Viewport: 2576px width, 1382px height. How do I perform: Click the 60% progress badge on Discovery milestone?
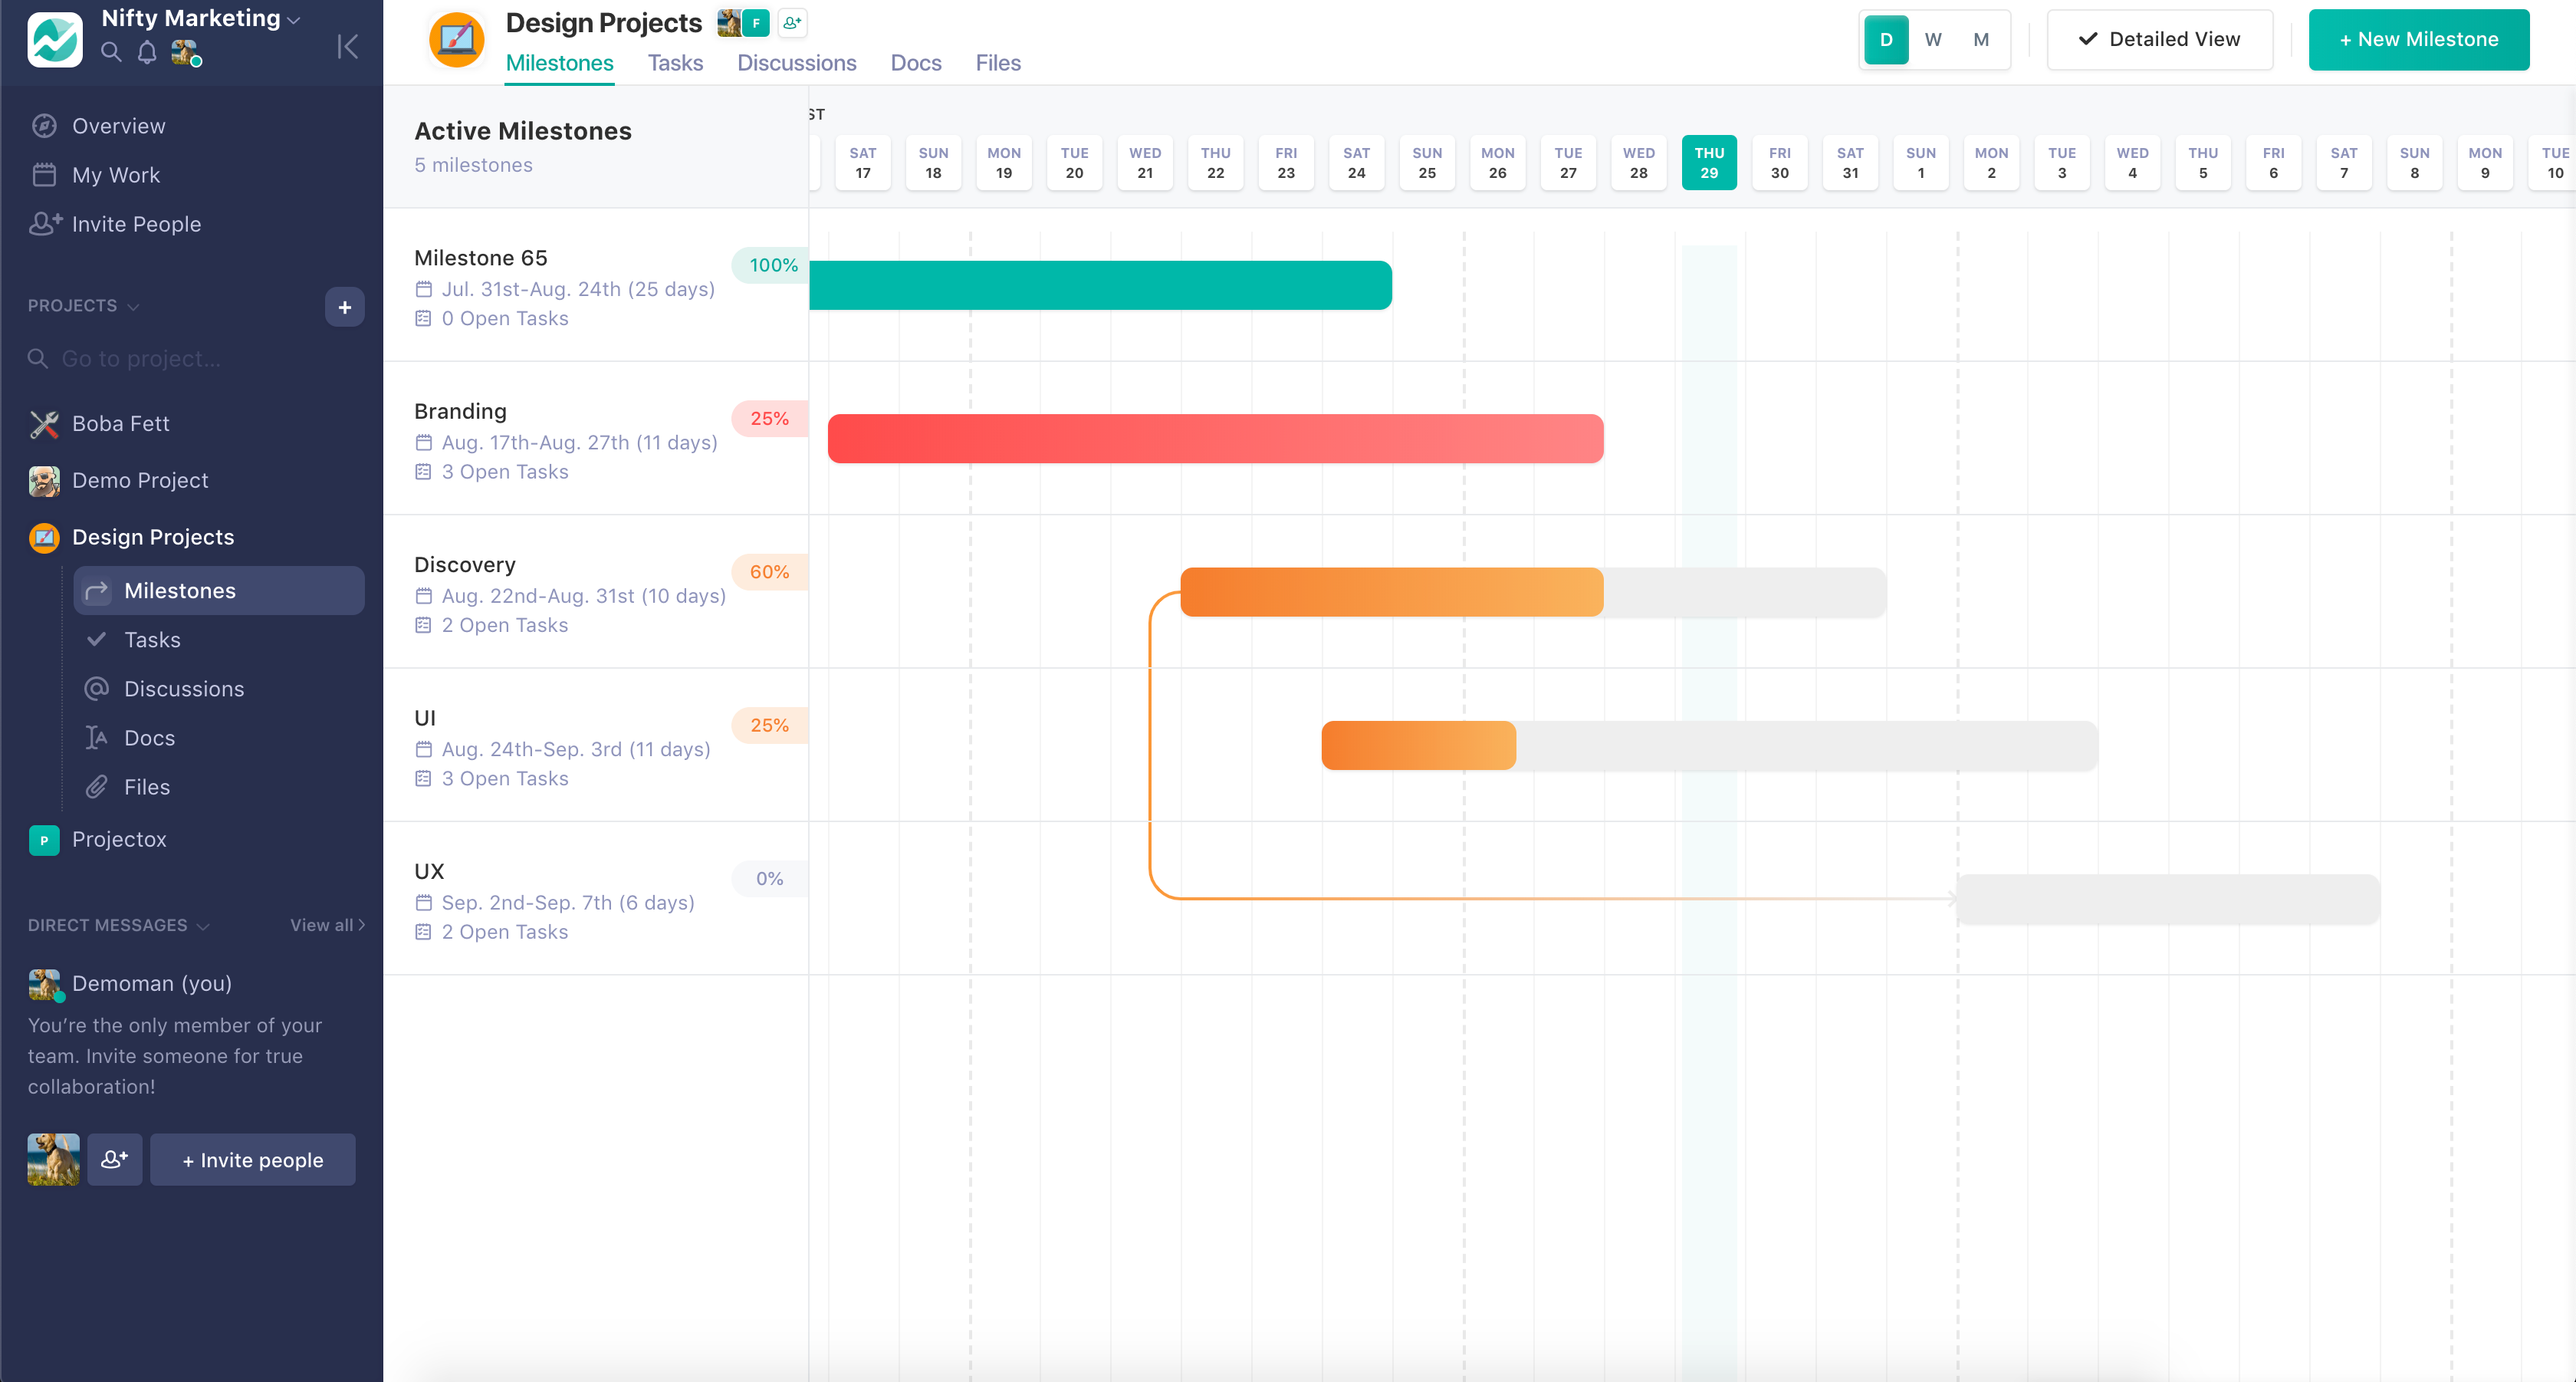pyautogui.click(x=769, y=572)
